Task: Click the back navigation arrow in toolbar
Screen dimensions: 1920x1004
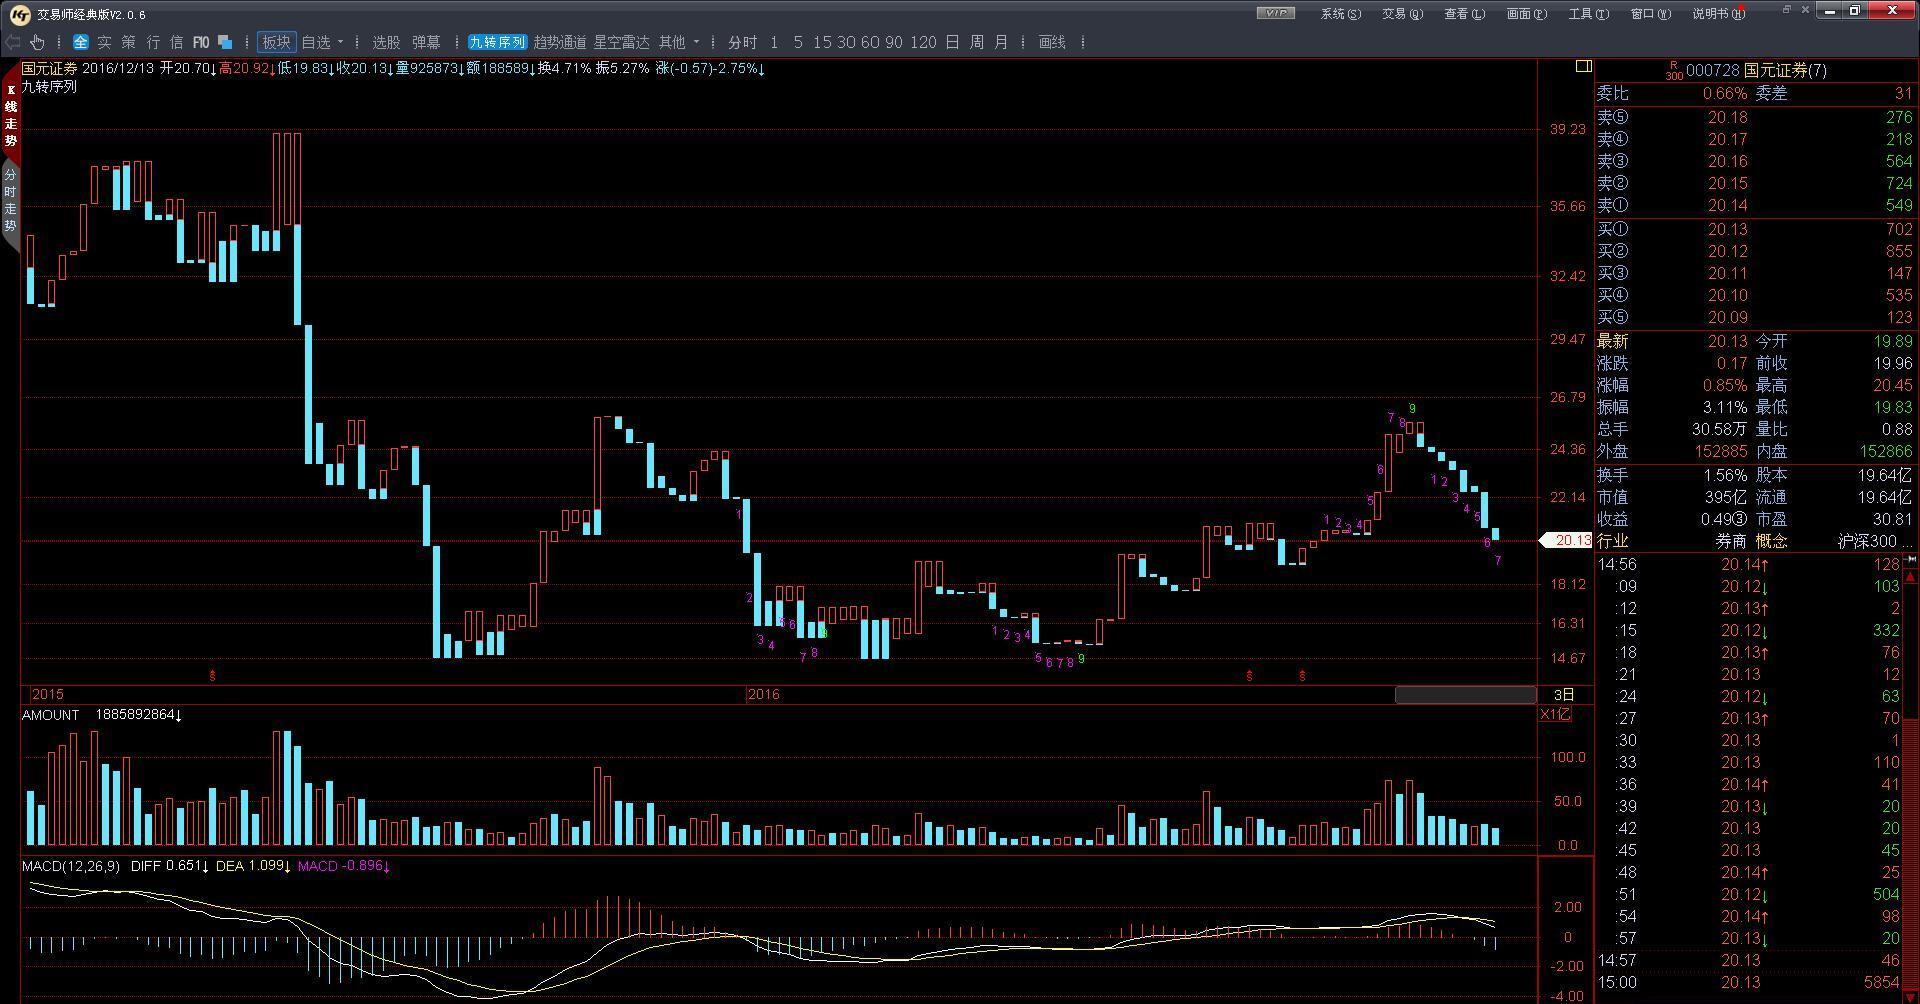Action: [12, 42]
